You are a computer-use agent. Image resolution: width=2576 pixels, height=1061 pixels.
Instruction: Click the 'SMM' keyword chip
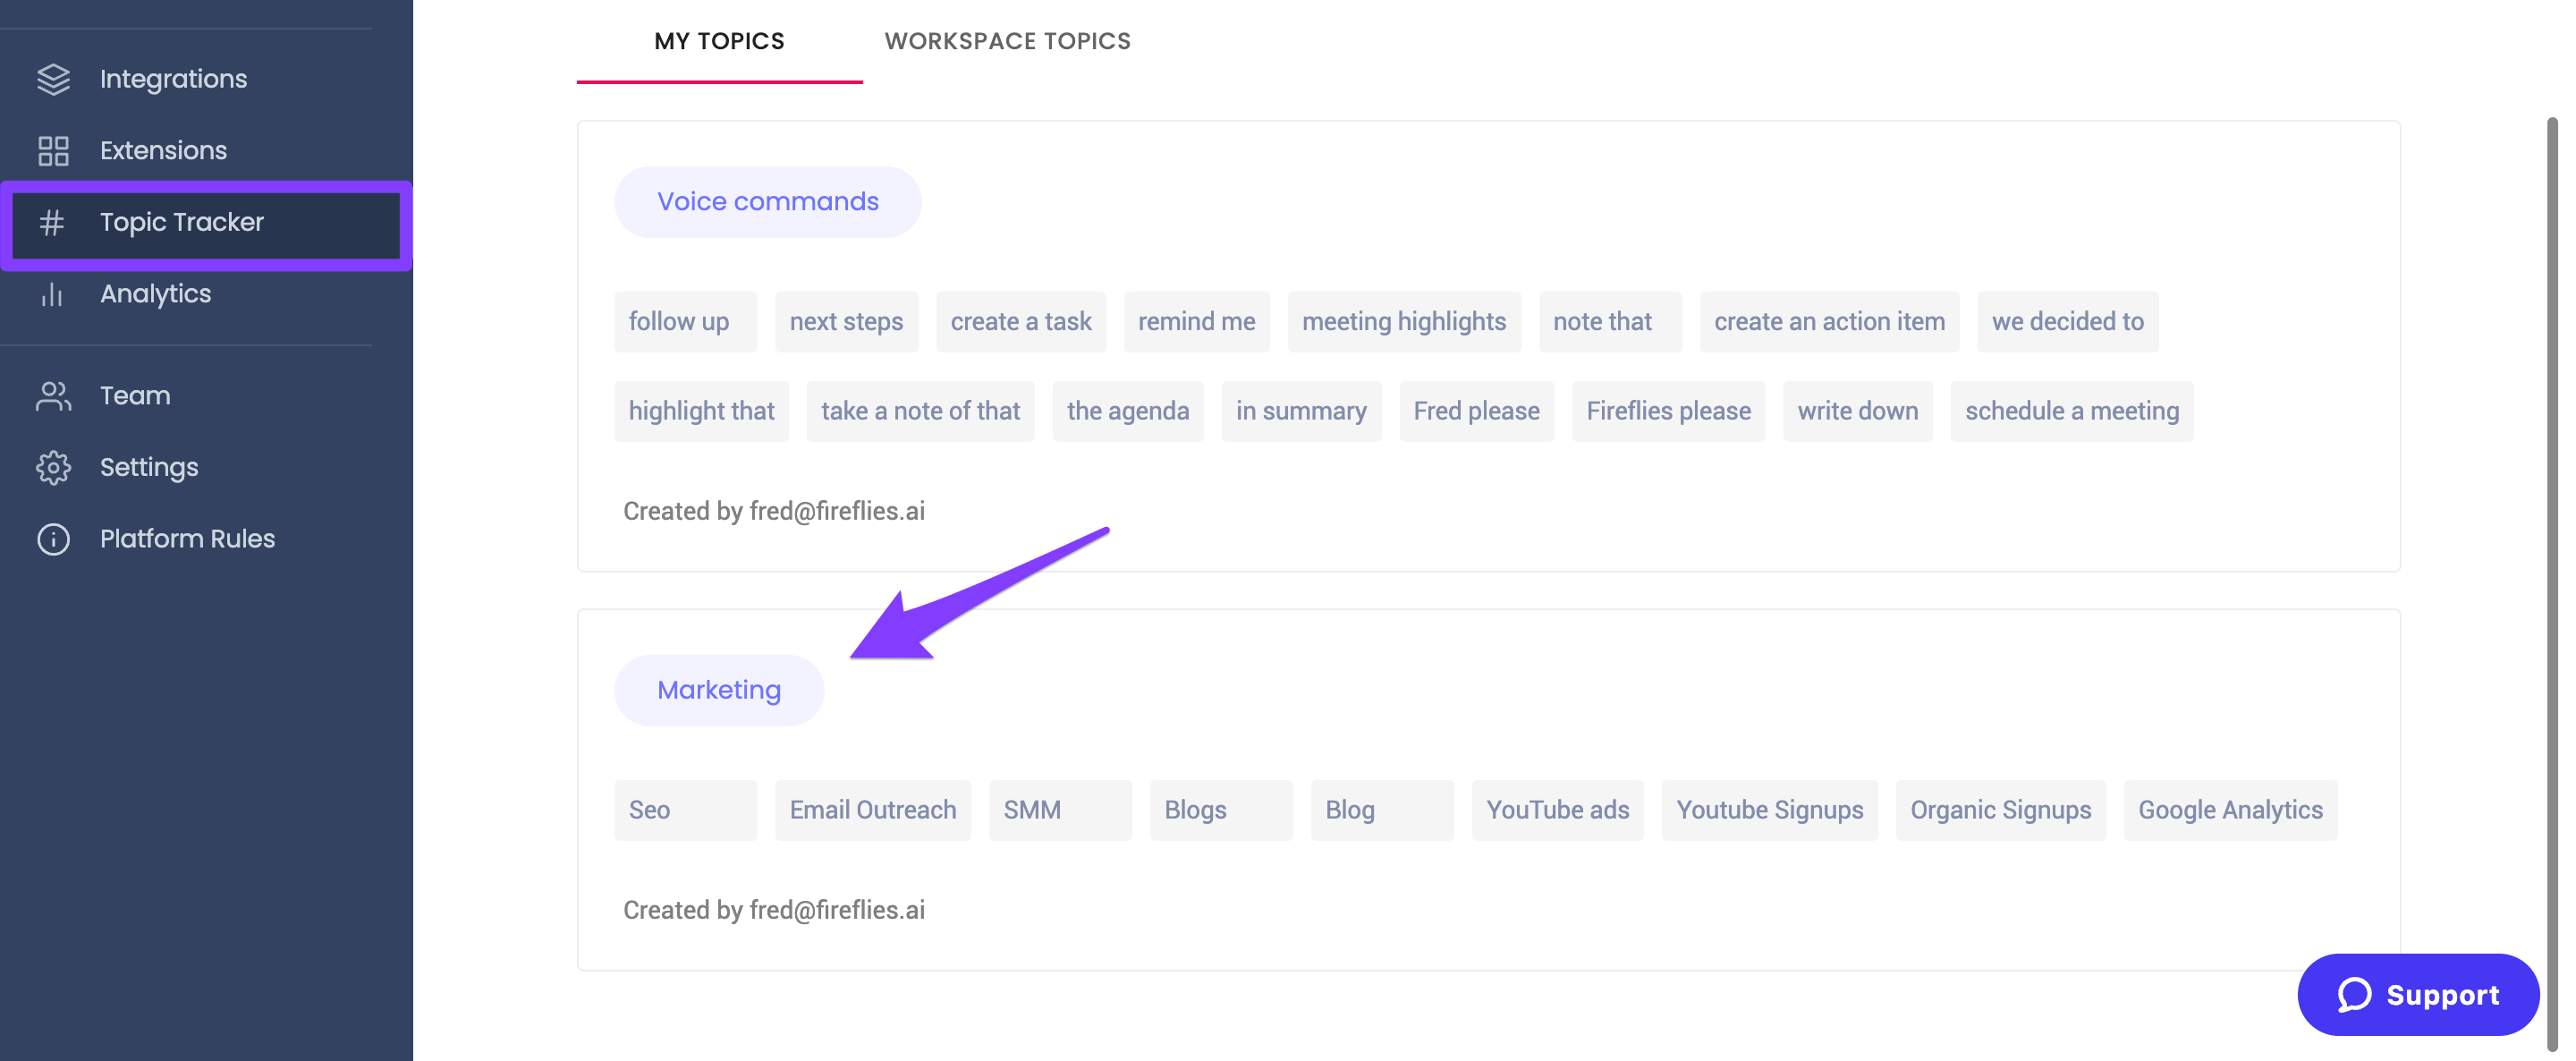(x=1060, y=810)
